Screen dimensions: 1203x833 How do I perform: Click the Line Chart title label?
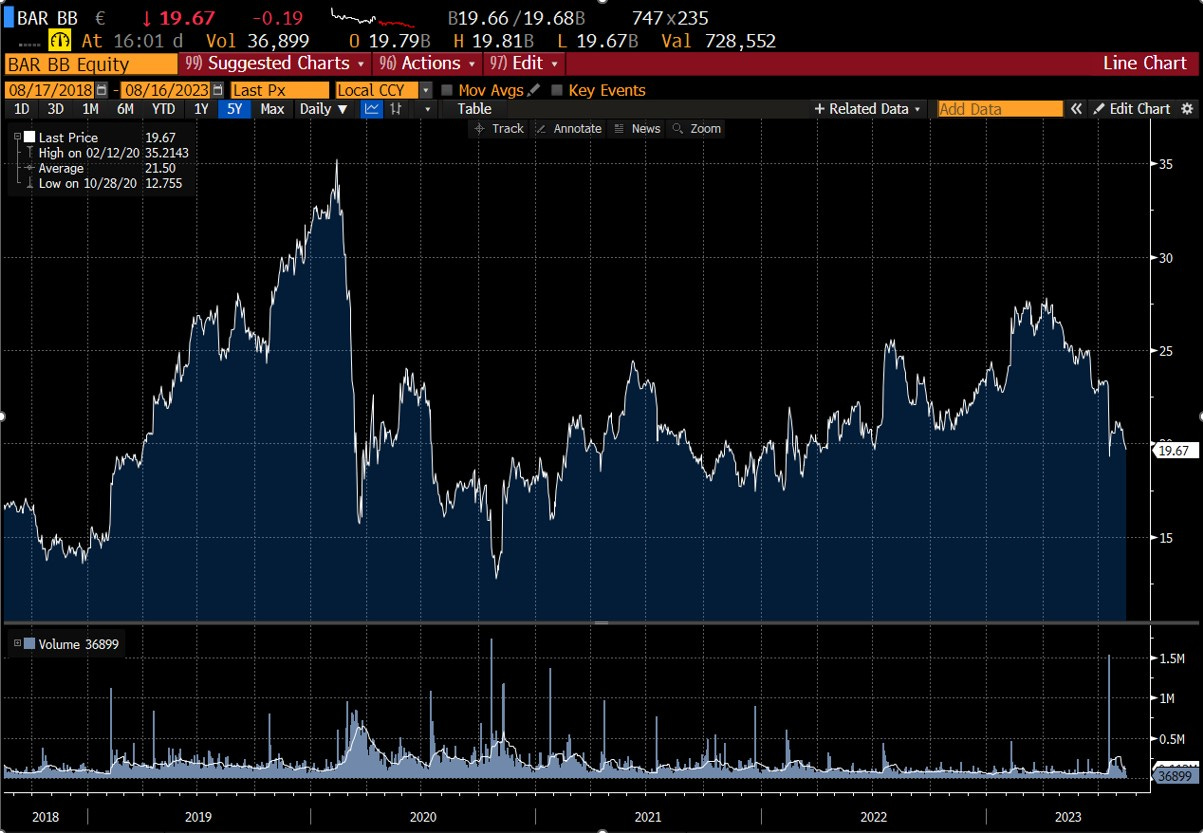point(1144,63)
